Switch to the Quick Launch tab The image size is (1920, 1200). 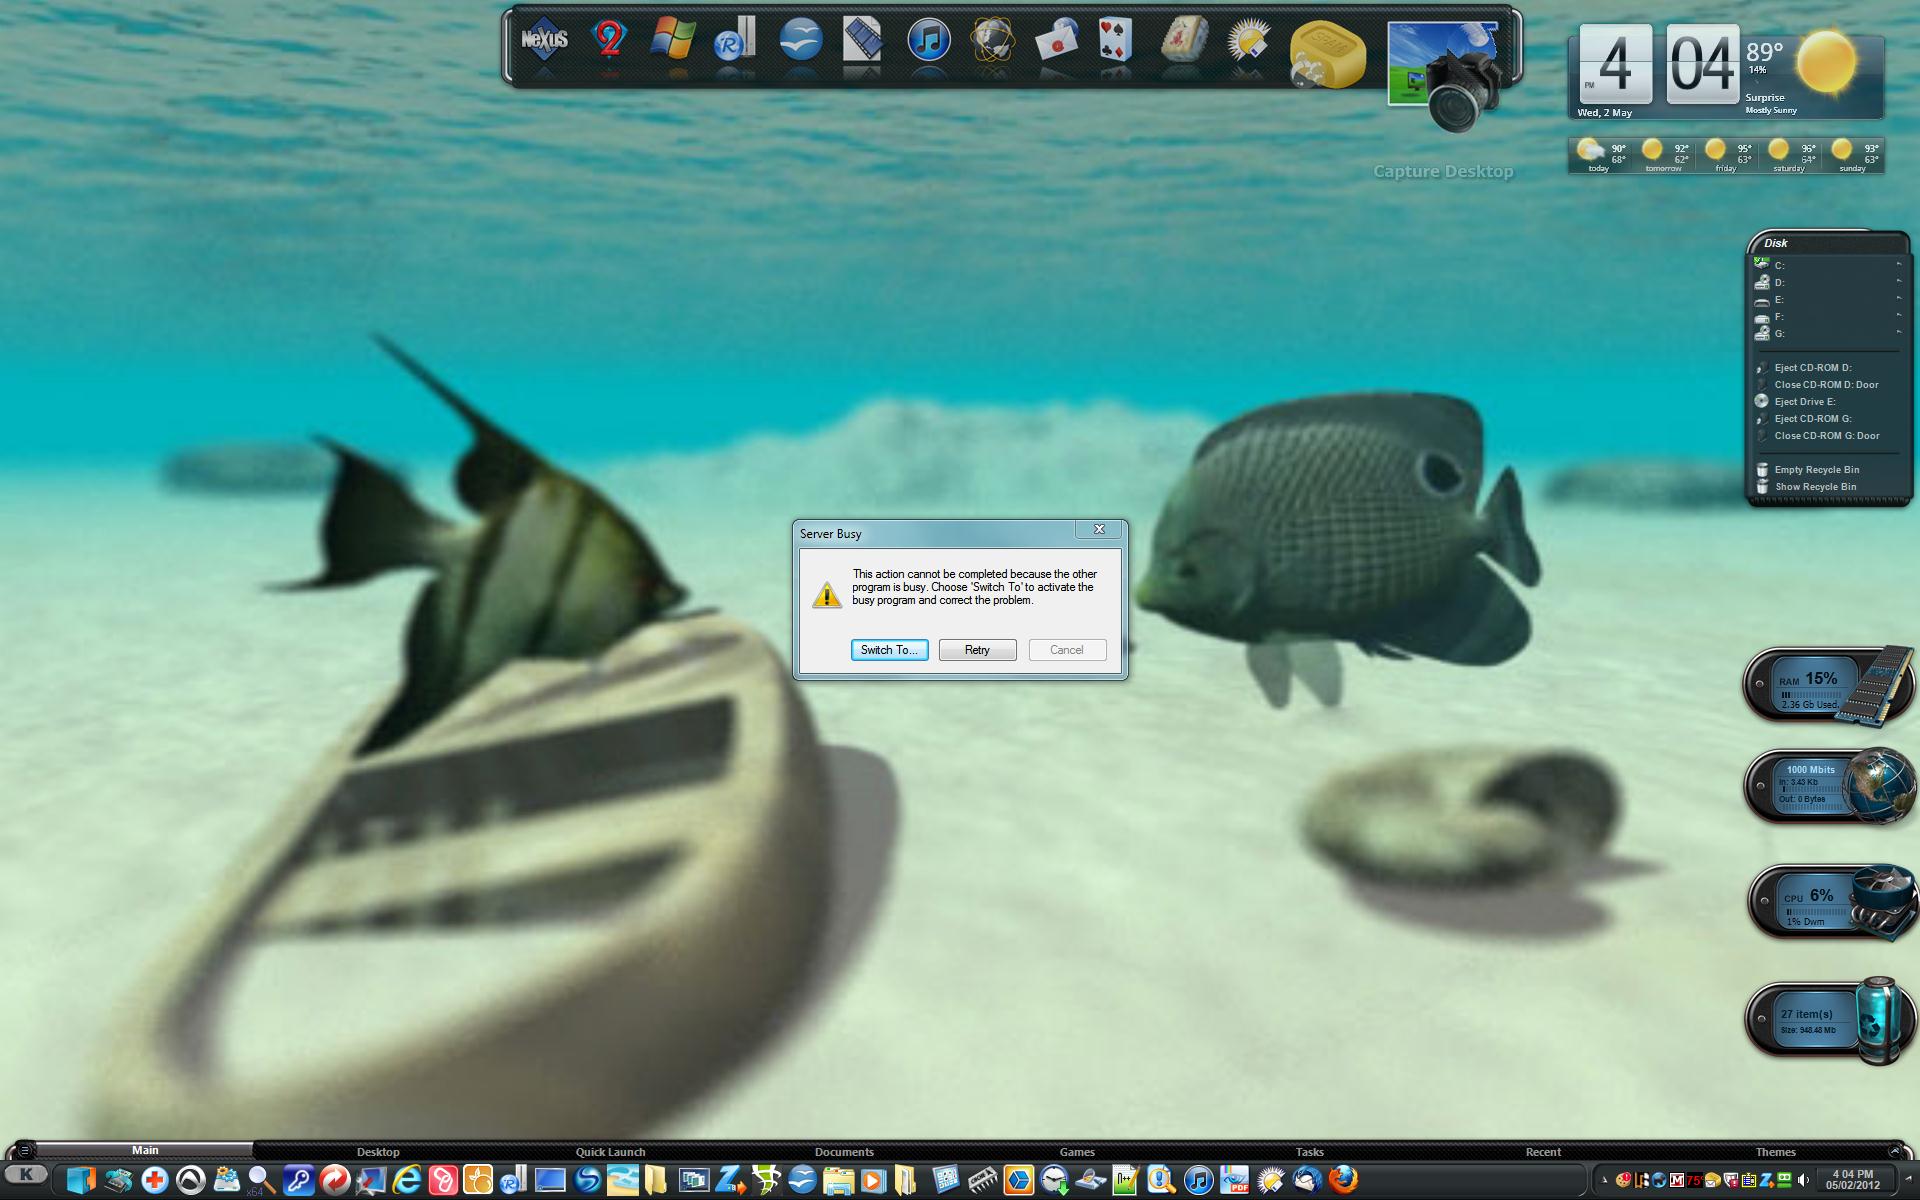pyautogui.click(x=610, y=1152)
